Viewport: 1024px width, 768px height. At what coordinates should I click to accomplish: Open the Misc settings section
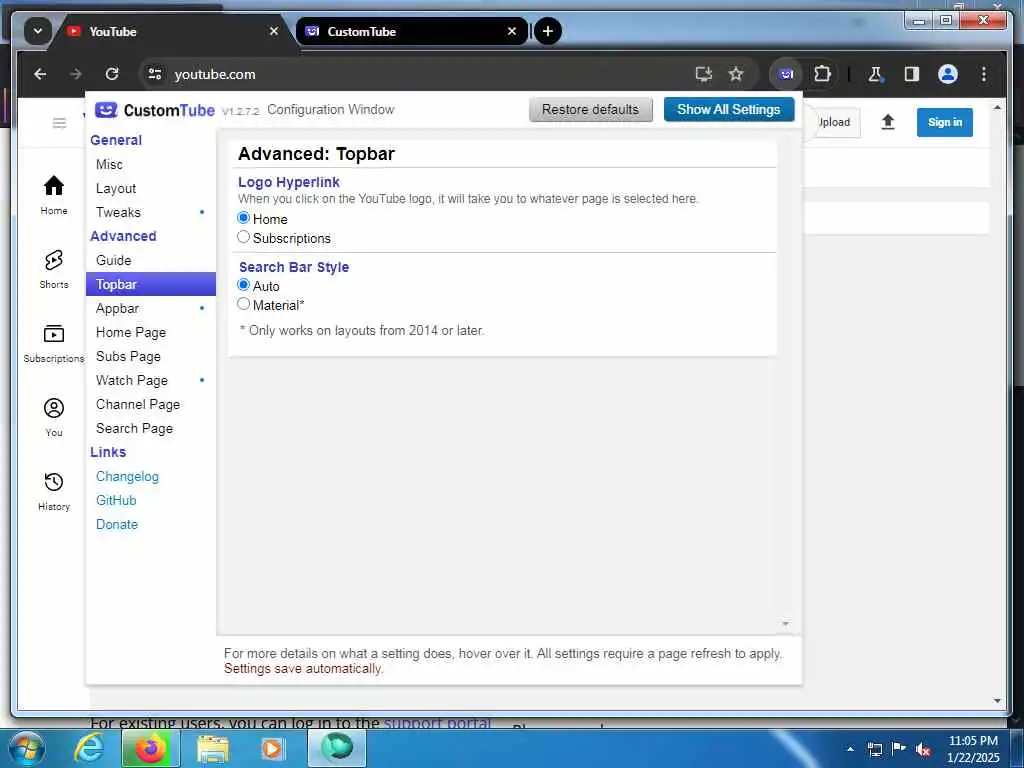pos(151,165)
